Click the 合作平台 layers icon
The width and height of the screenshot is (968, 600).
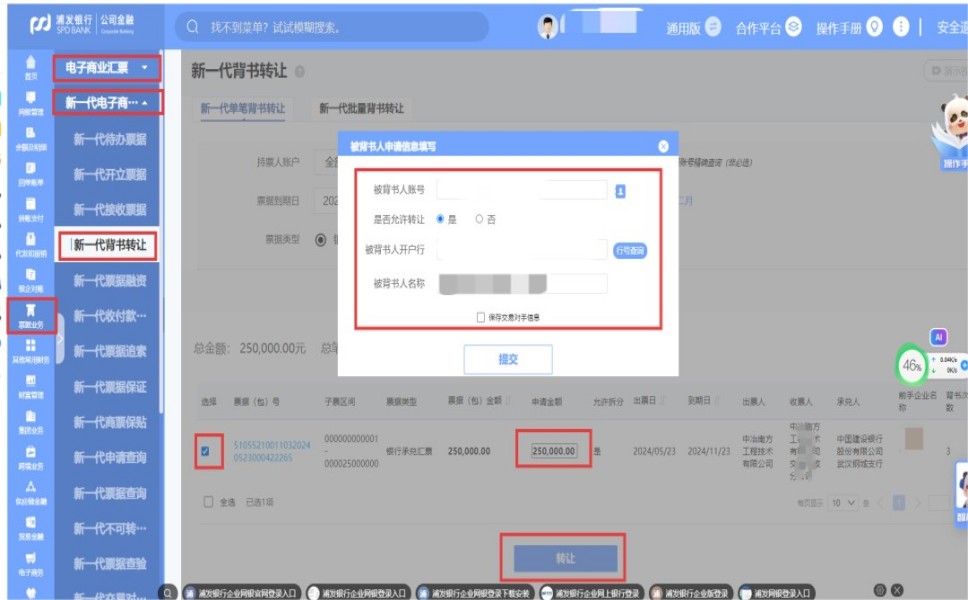click(793, 27)
